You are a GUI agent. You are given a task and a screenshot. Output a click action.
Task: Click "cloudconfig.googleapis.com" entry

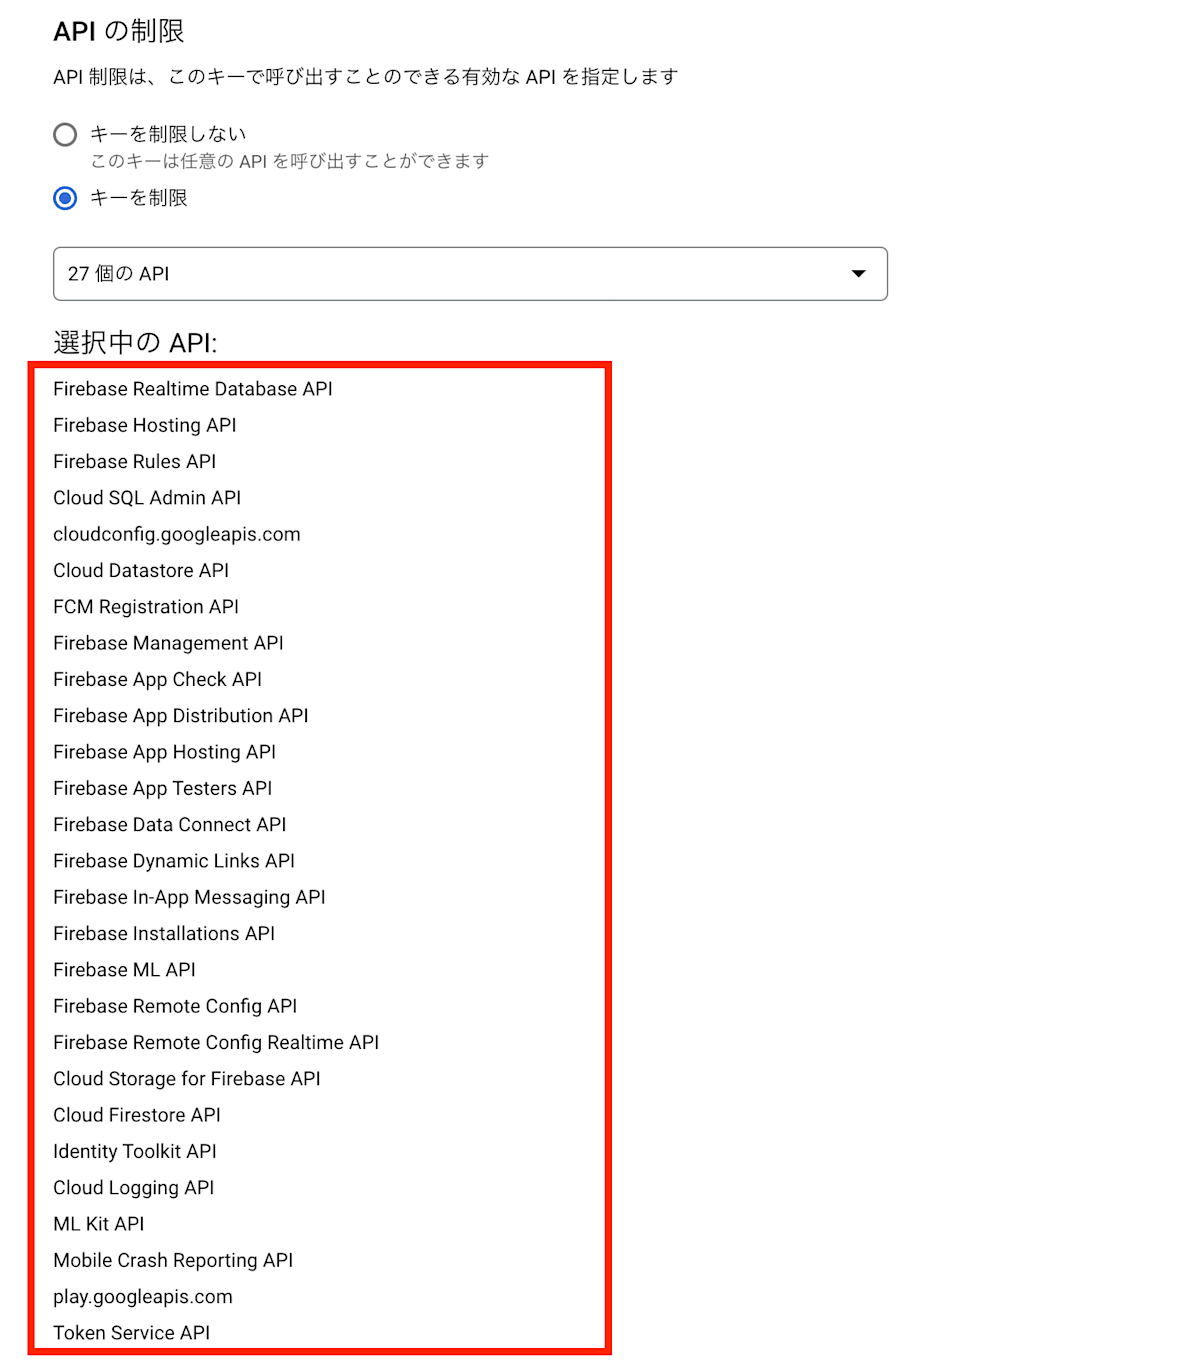tap(177, 534)
